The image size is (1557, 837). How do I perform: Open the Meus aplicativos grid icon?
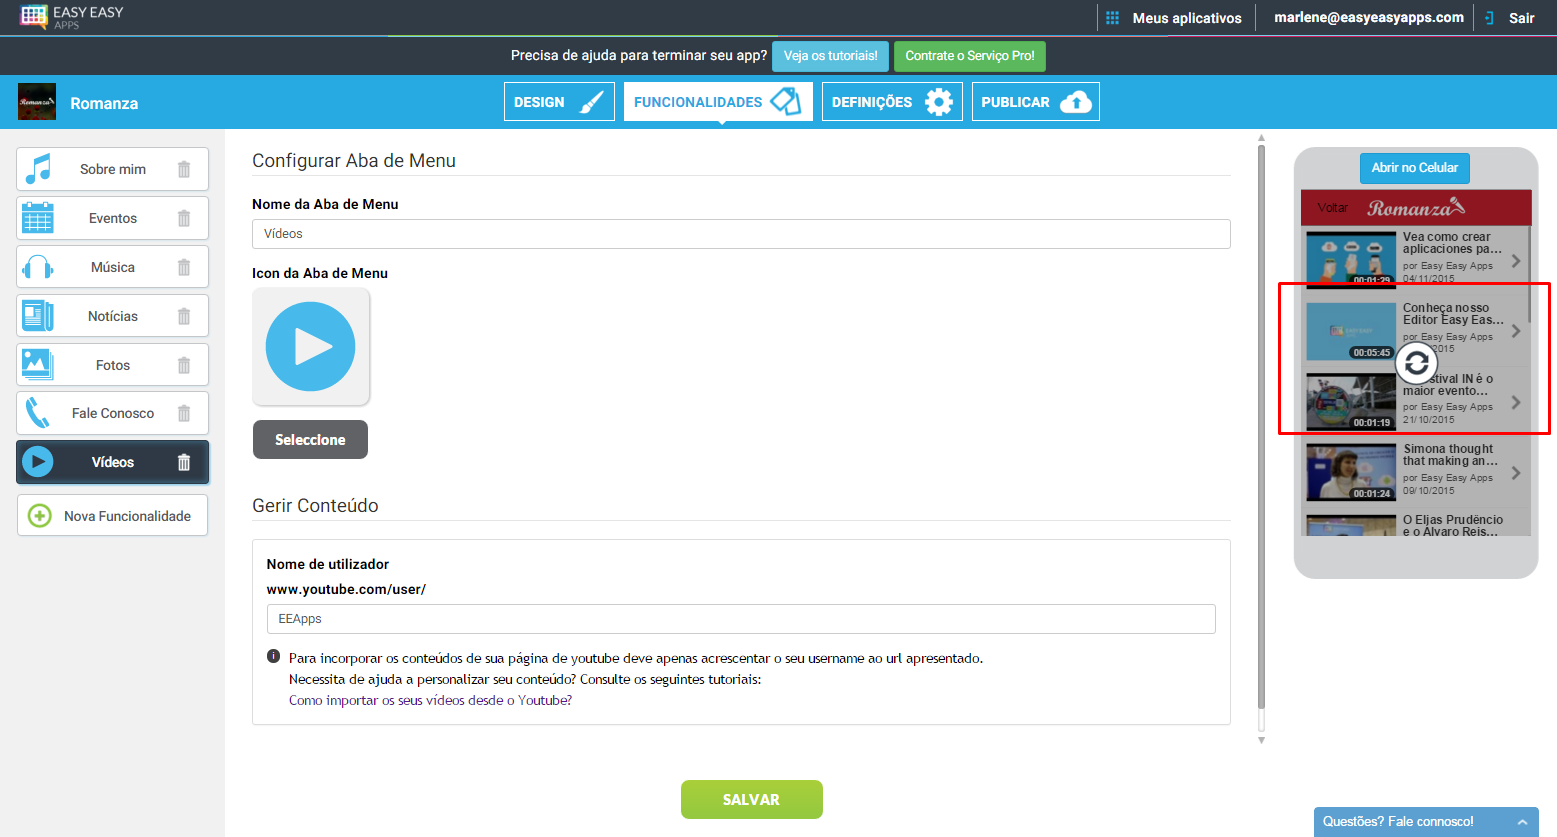tap(1112, 18)
